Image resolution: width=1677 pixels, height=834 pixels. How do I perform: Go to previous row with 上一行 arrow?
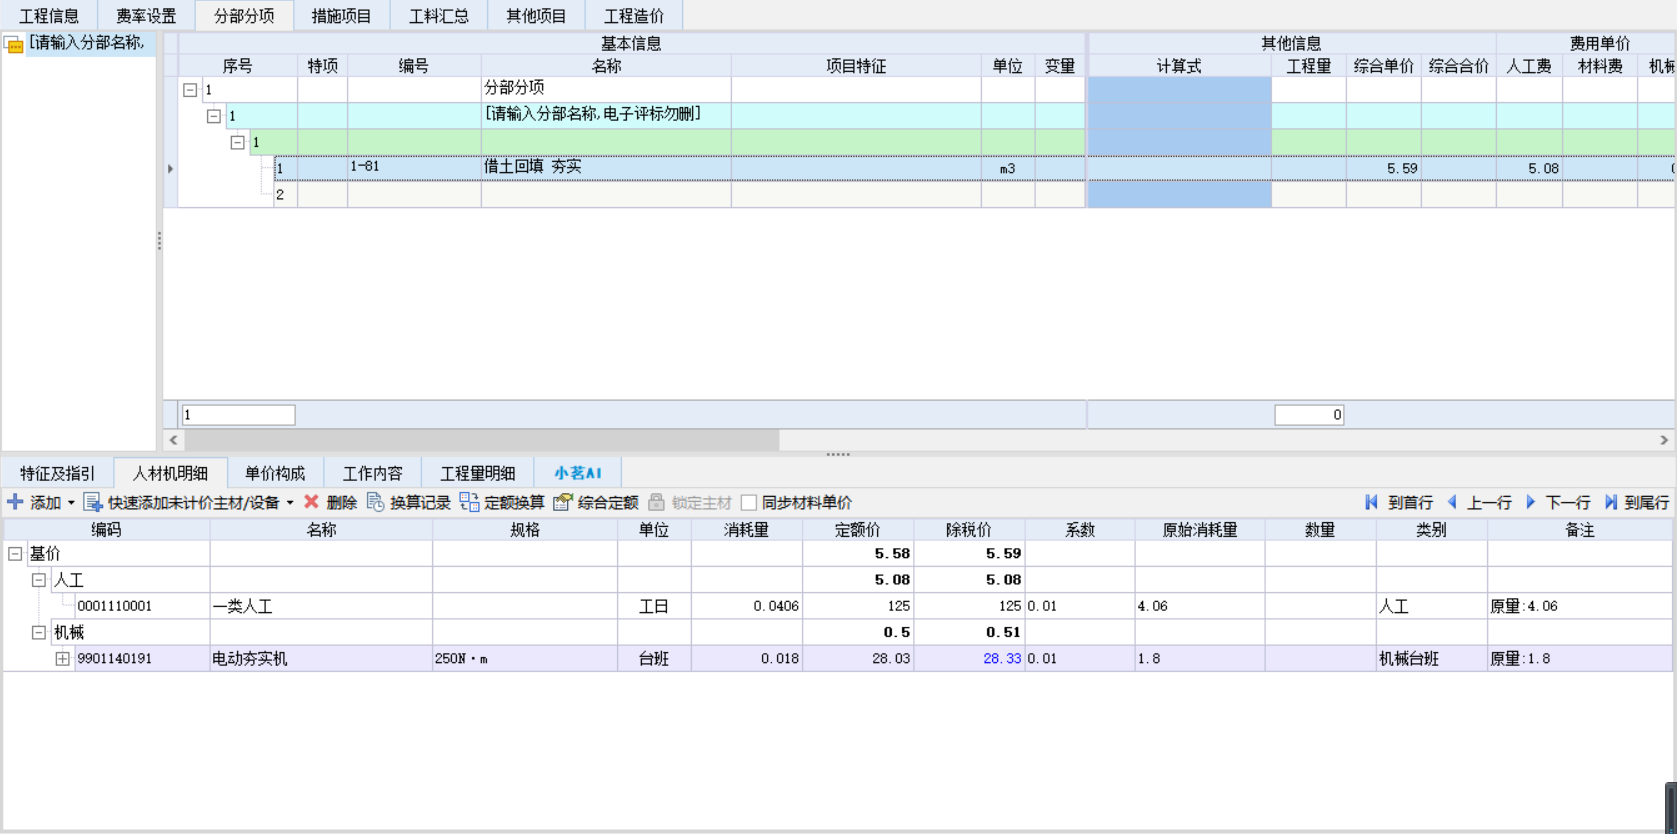1453,502
